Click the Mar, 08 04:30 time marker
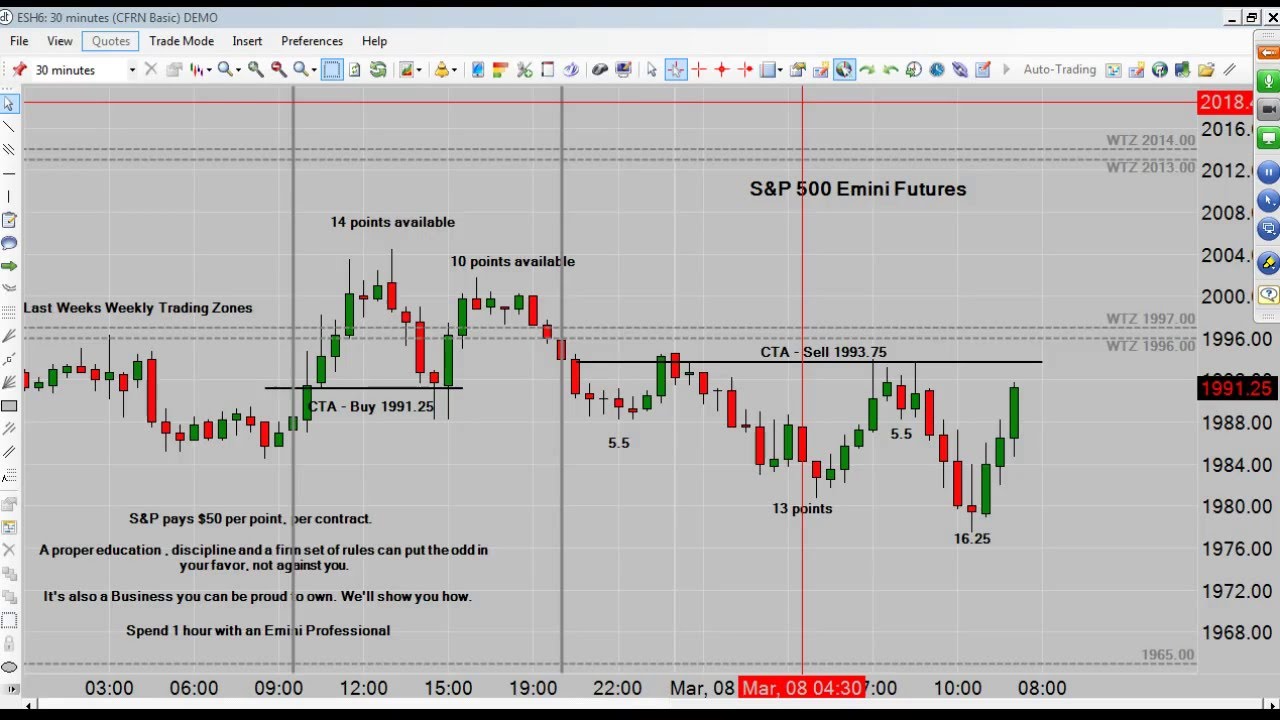Screen dimensions: 1280x720 pyautogui.click(x=802, y=688)
